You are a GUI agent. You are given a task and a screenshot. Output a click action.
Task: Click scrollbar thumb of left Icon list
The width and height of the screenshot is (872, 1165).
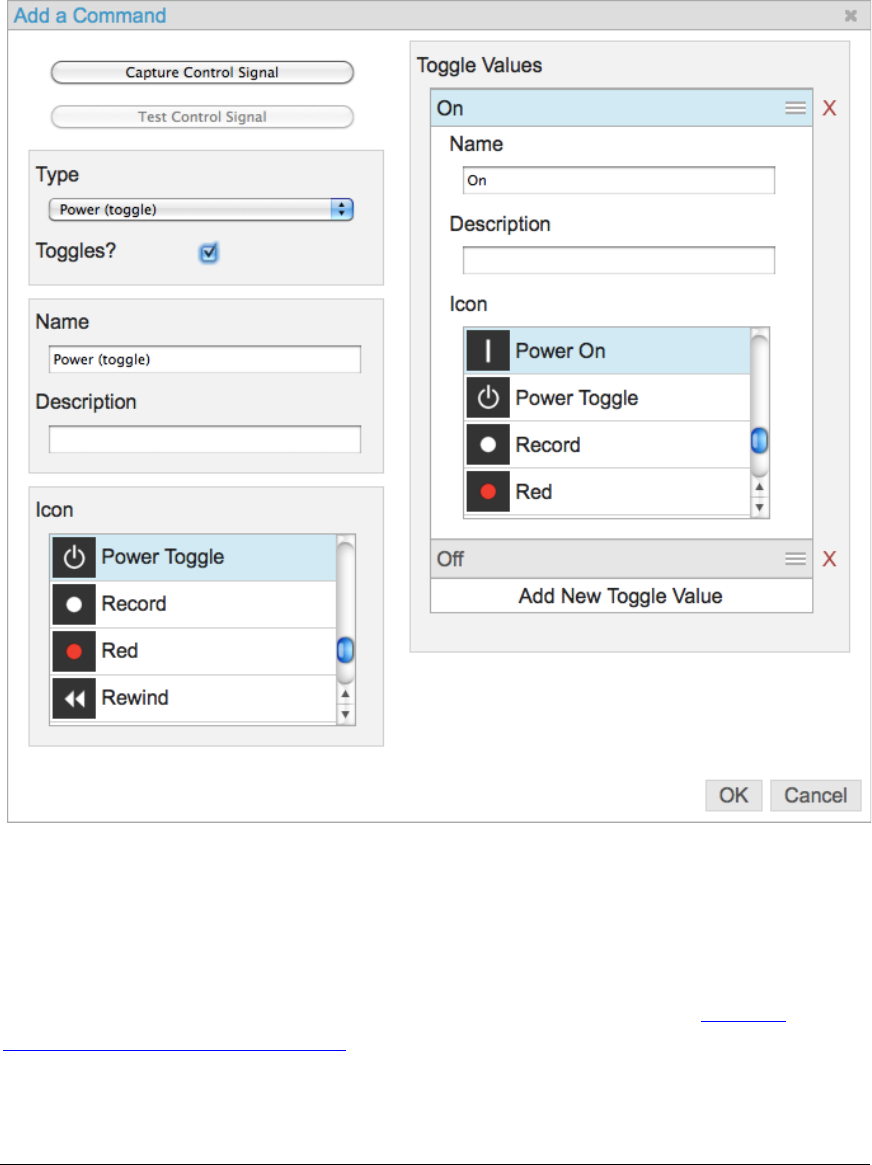click(x=345, y=650)
